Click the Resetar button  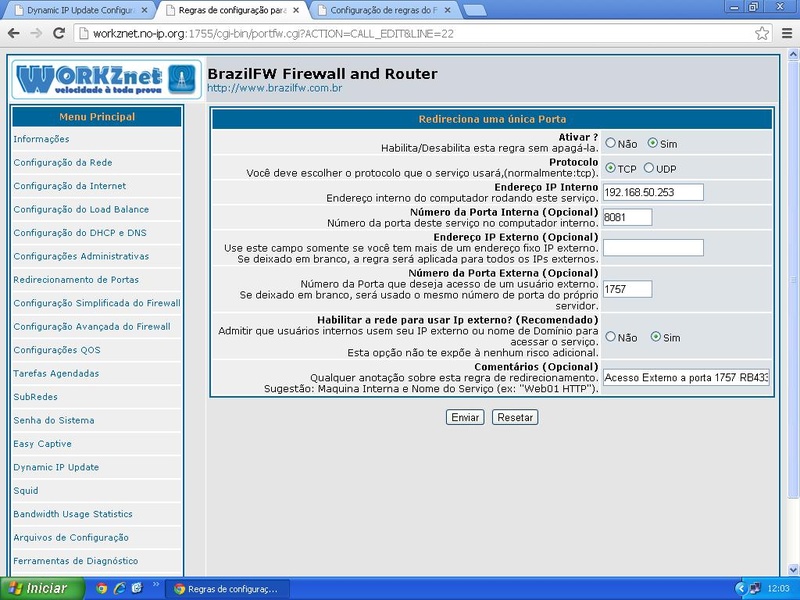click(515, 417)
